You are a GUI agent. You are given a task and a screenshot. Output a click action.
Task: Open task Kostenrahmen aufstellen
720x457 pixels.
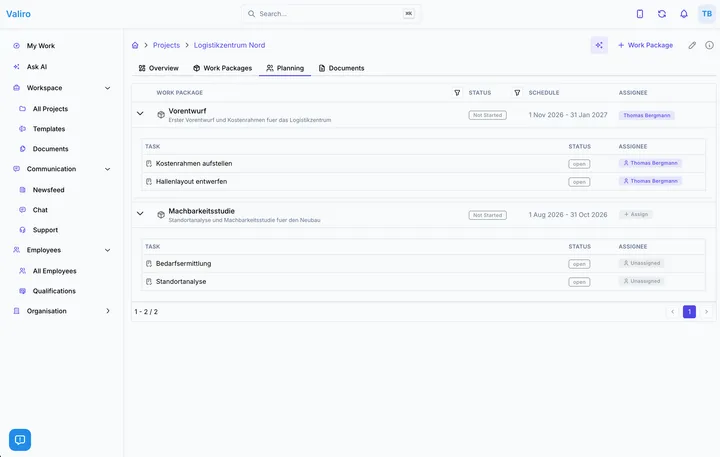[x=194, y=164]
